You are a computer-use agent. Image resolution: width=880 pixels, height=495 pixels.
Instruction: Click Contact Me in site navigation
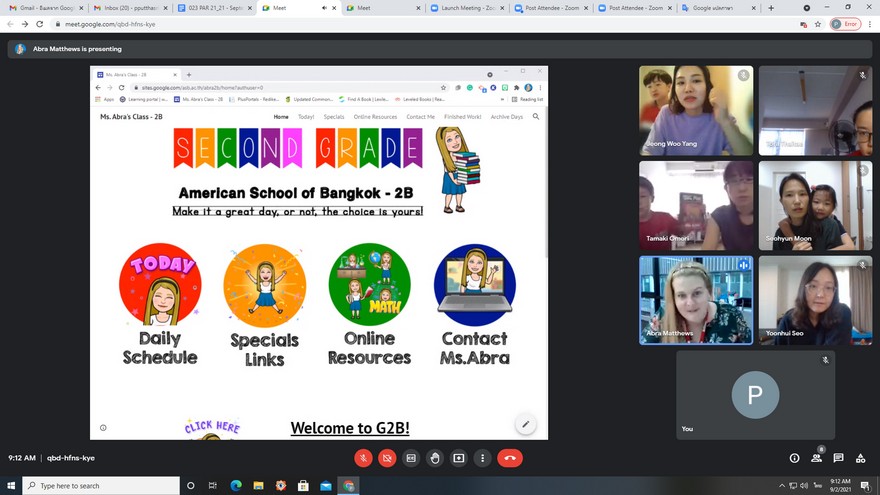[x=420, y=117]
